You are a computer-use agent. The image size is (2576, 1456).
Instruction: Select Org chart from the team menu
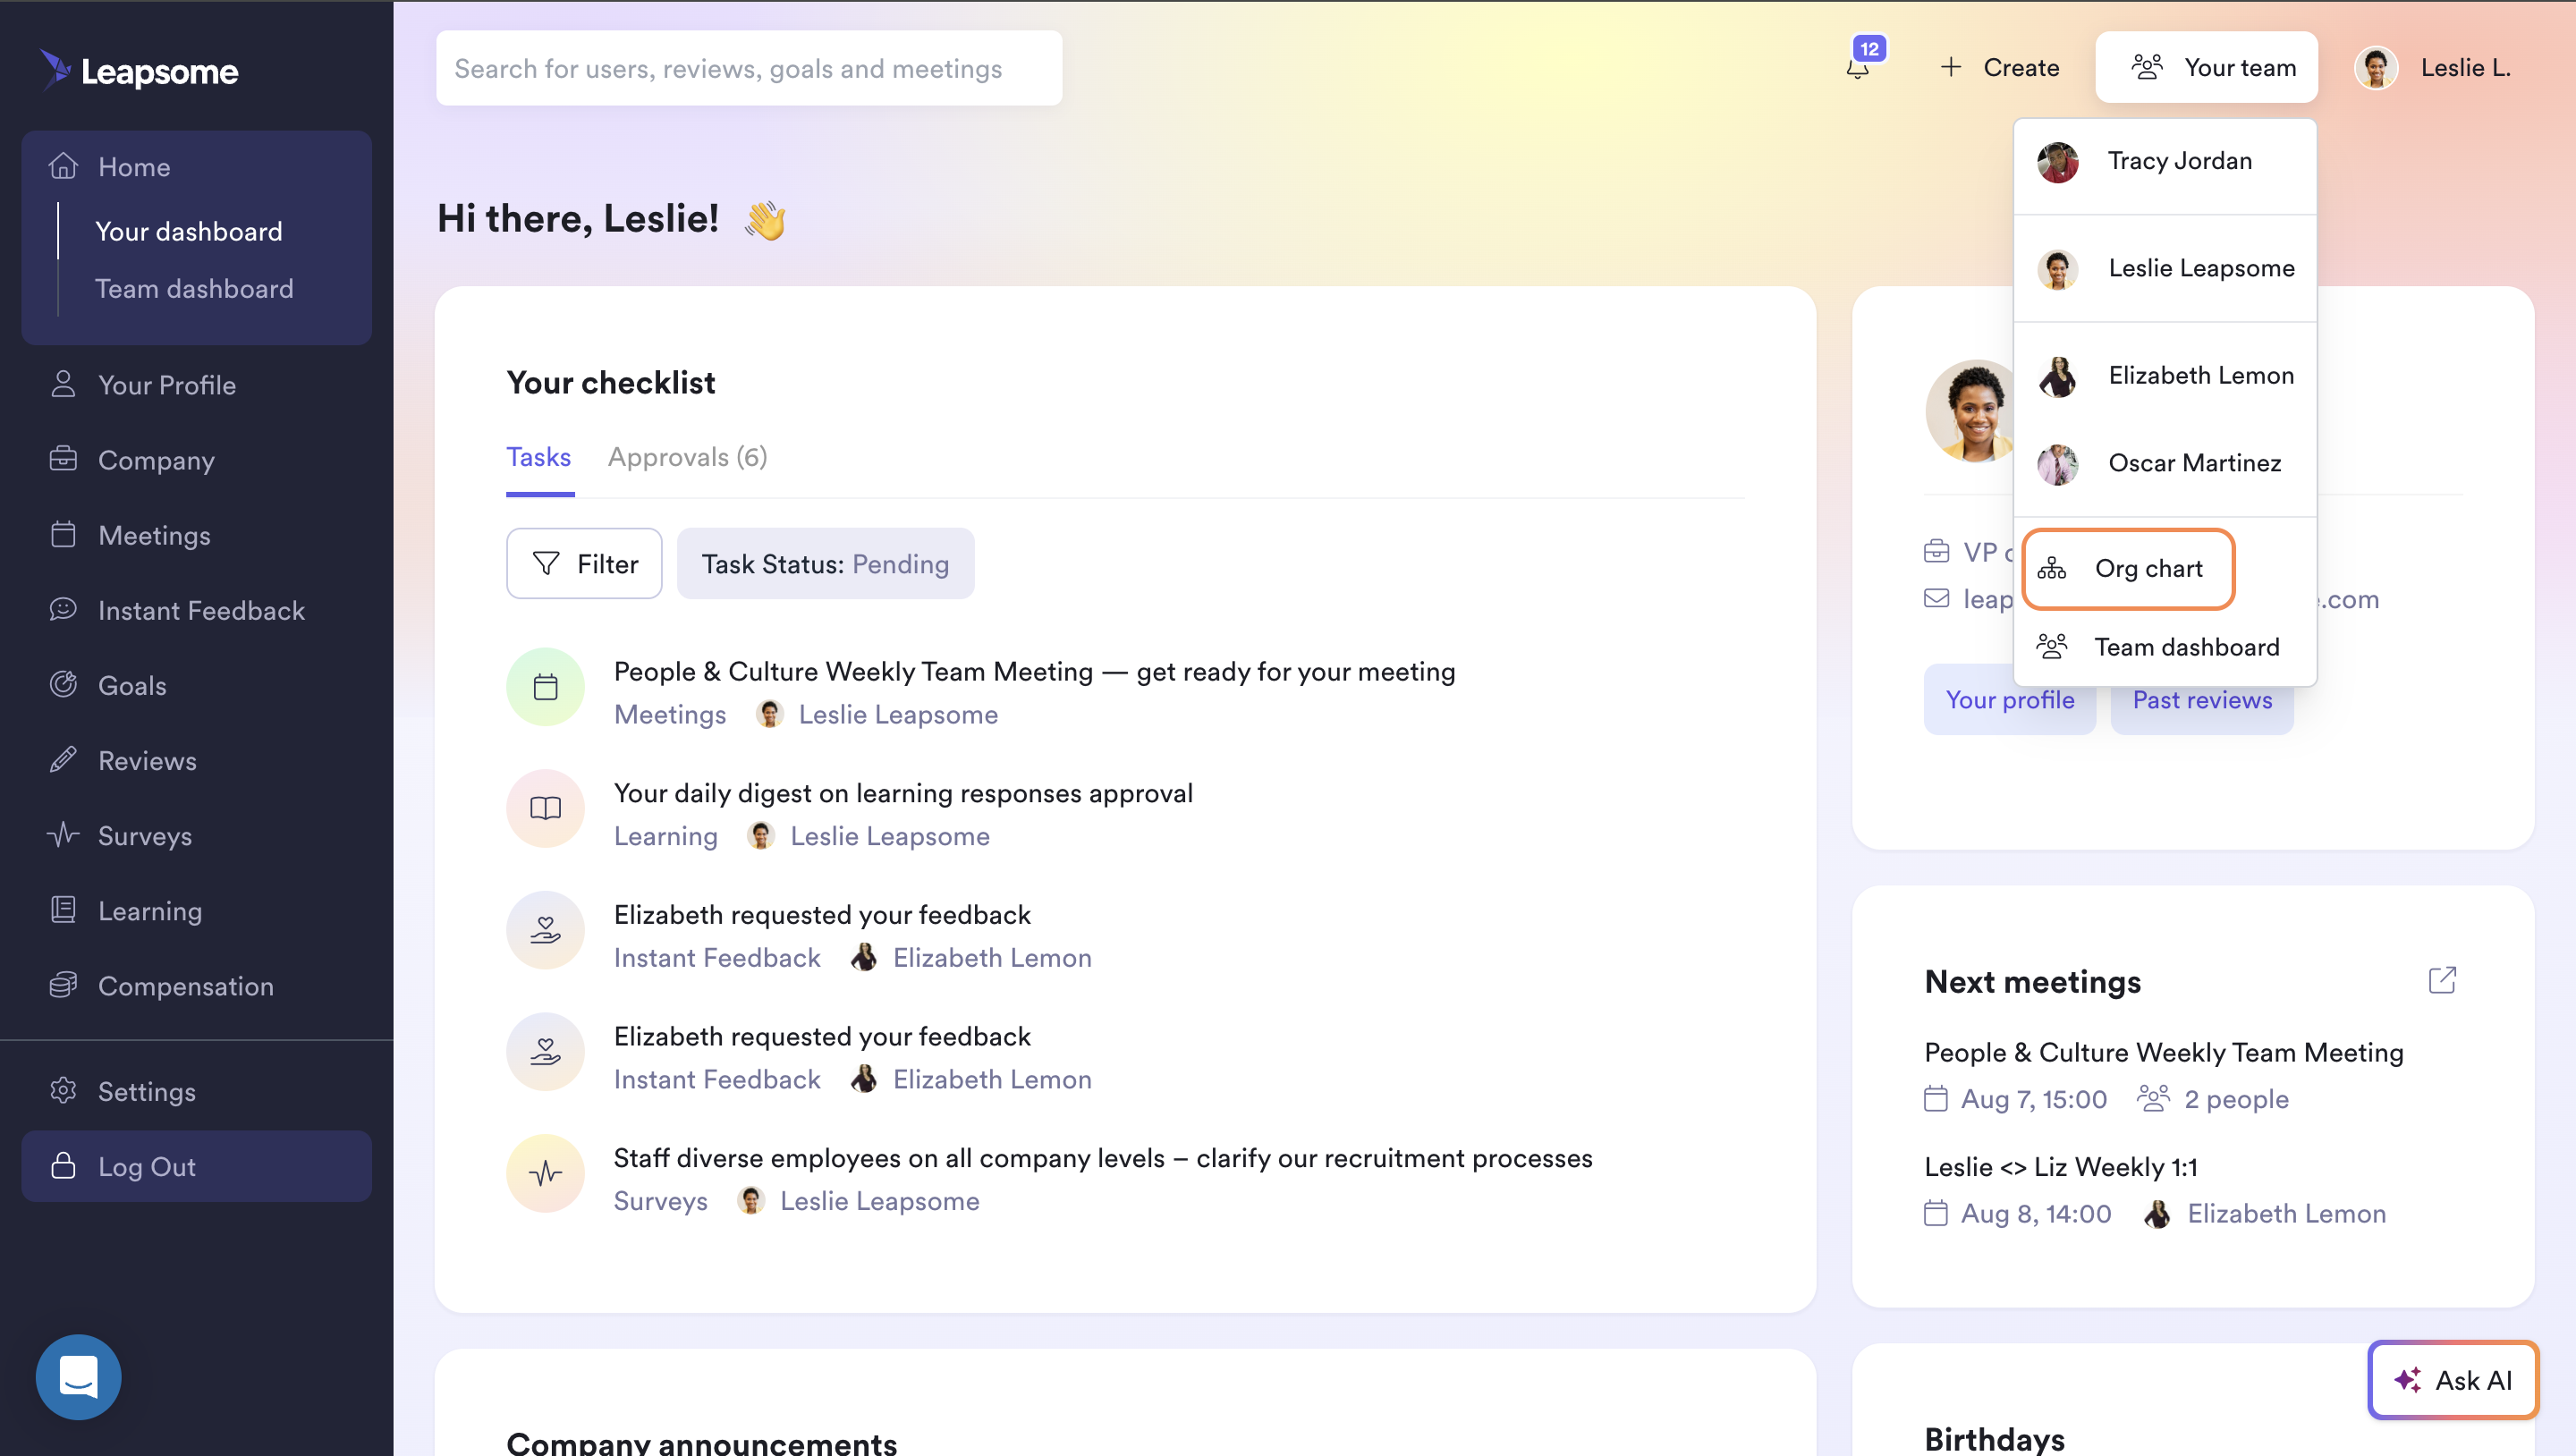2128,569
